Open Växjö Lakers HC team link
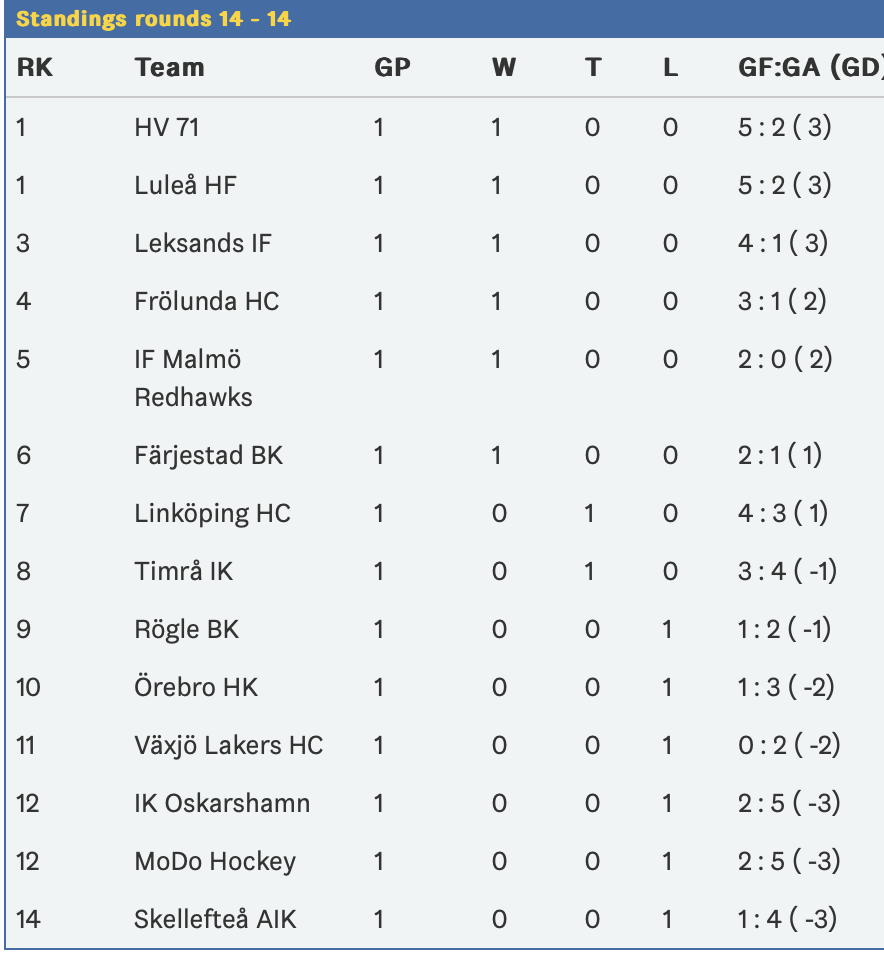The height and width of the screenshot is (954, 884). pyautogui.click(x=229, y=746)
